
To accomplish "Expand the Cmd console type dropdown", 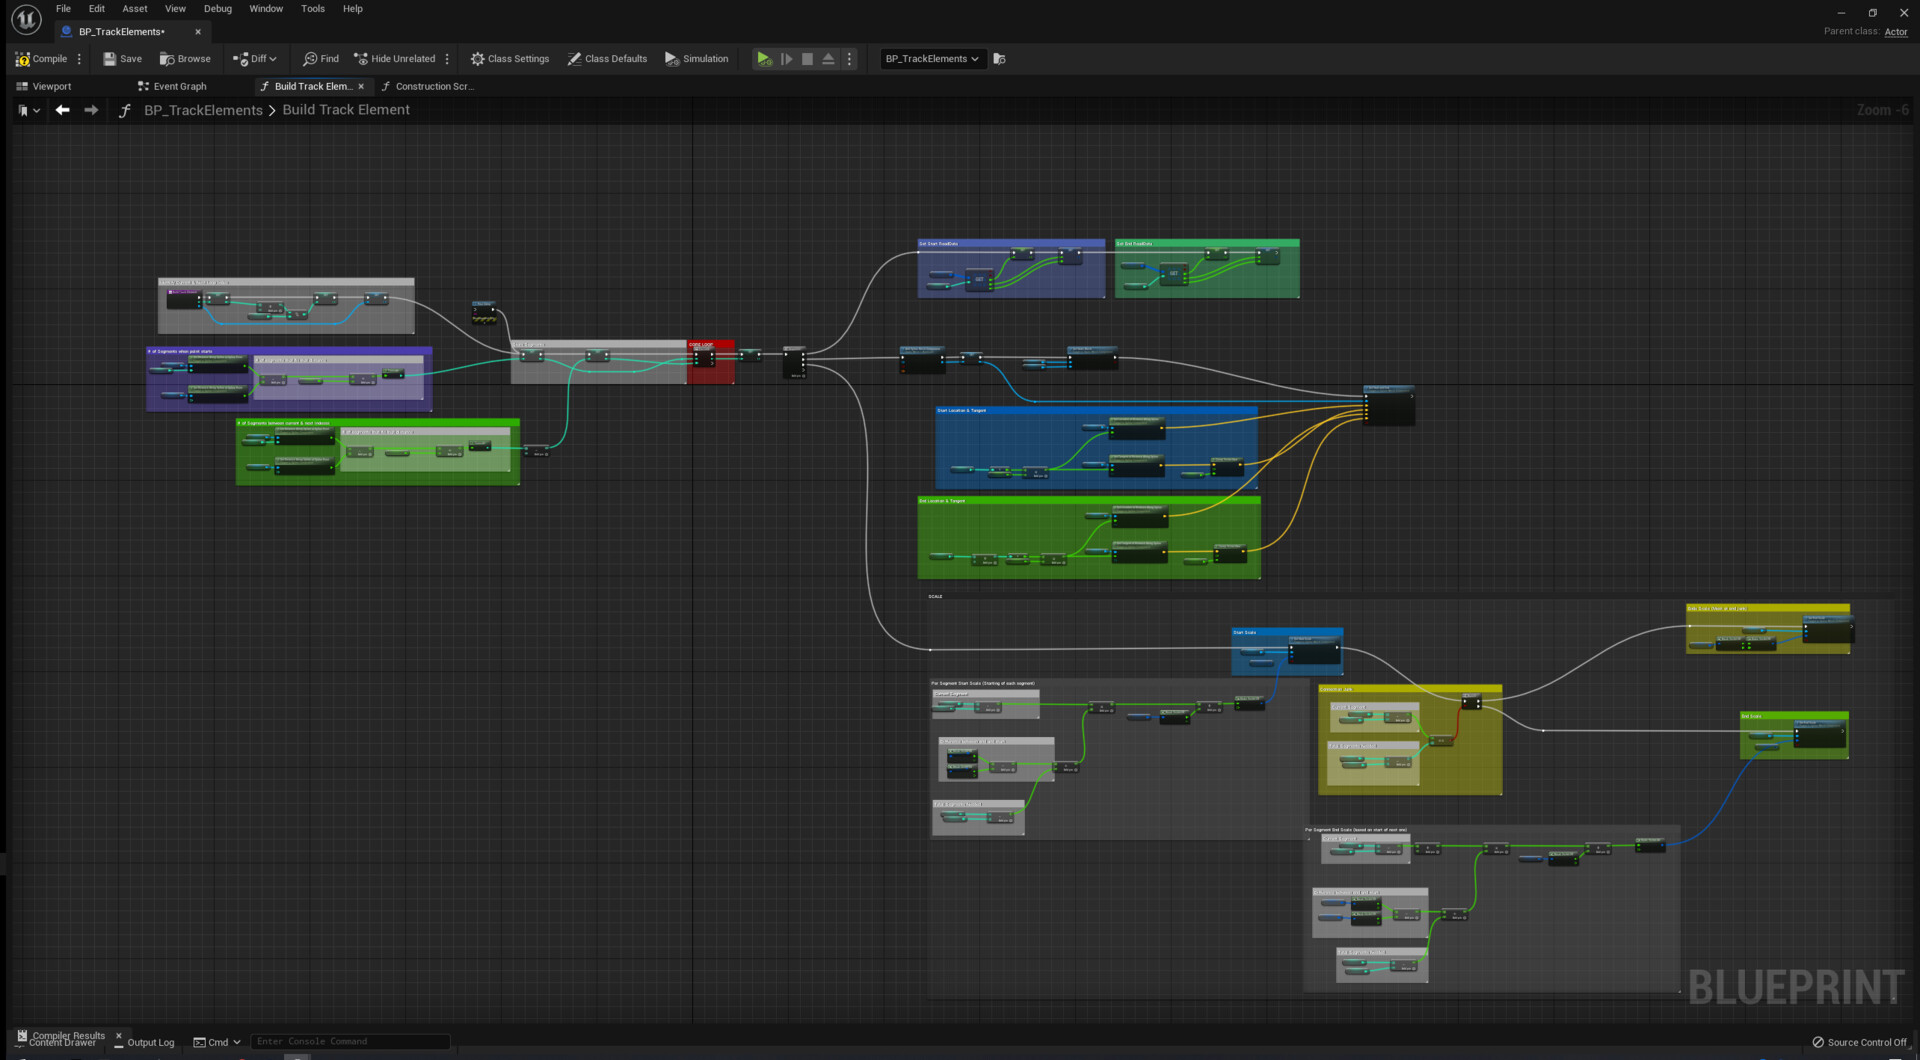I will click(x=217, y=1042).
